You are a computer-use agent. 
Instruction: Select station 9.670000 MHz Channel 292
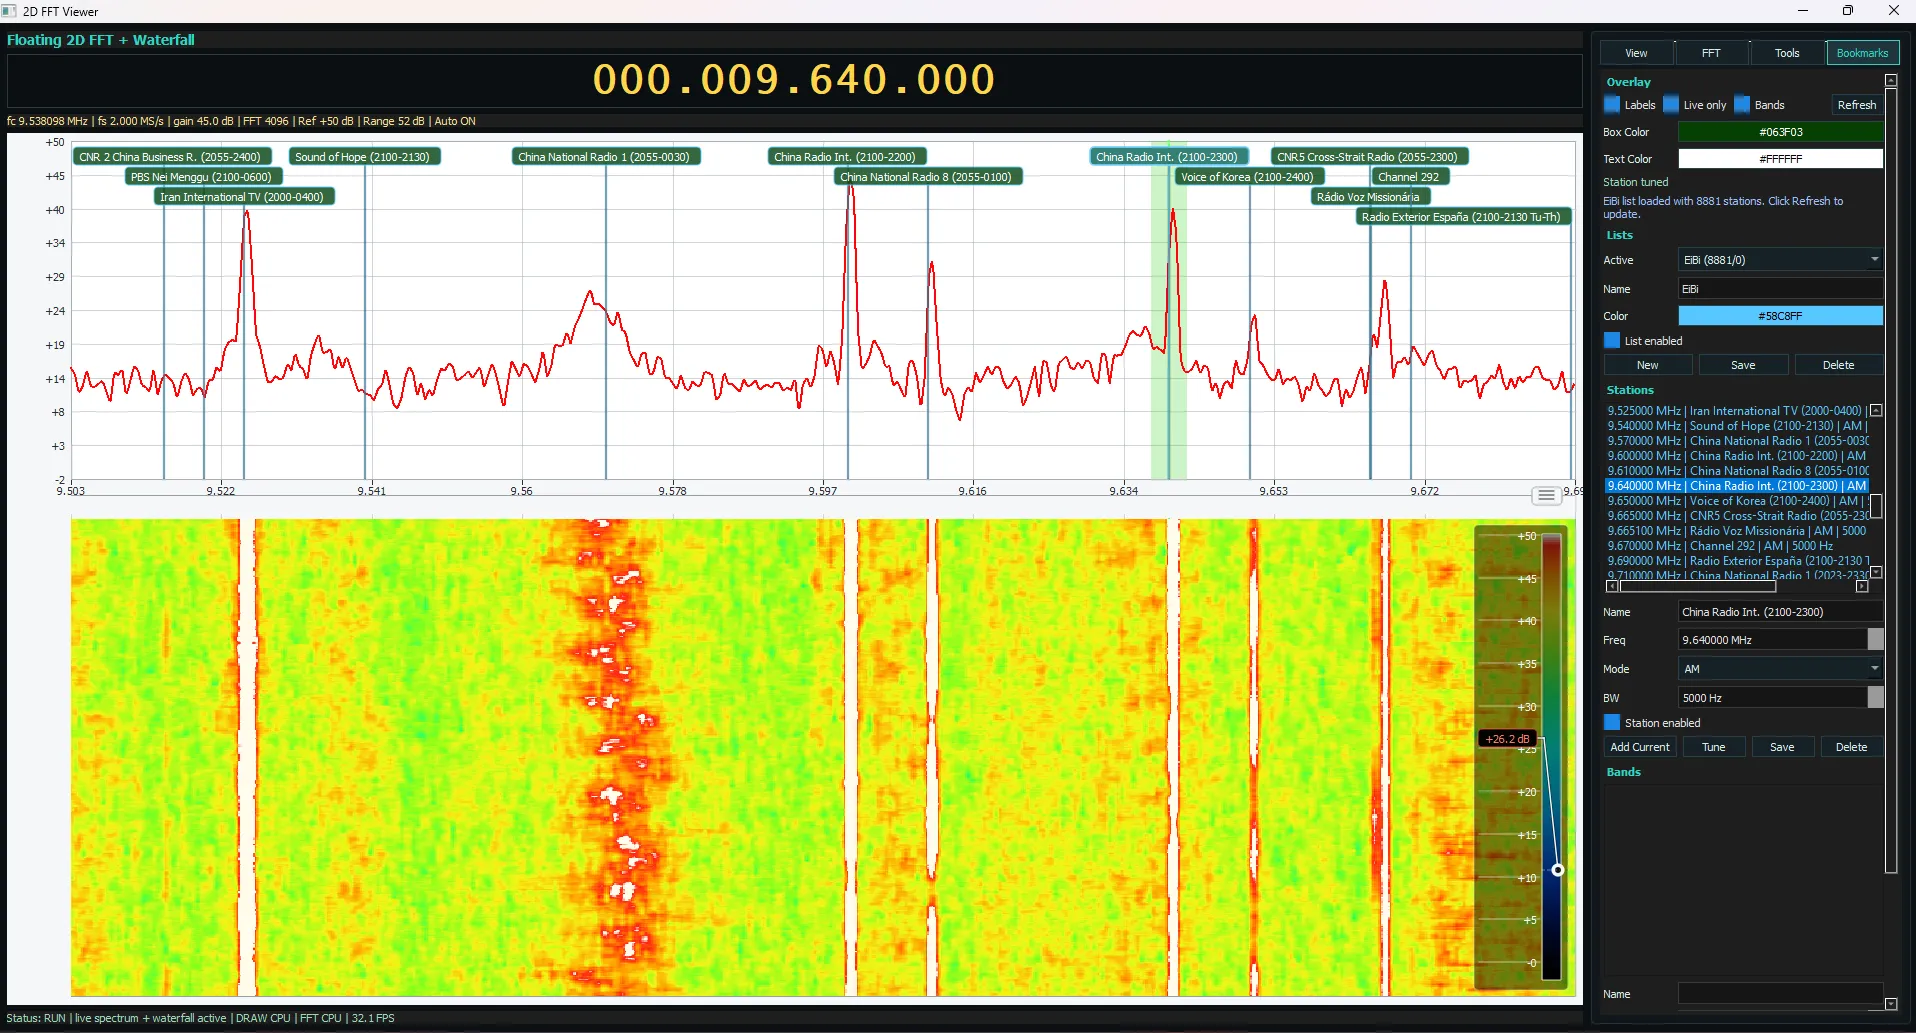click(x=1736, y=545)
